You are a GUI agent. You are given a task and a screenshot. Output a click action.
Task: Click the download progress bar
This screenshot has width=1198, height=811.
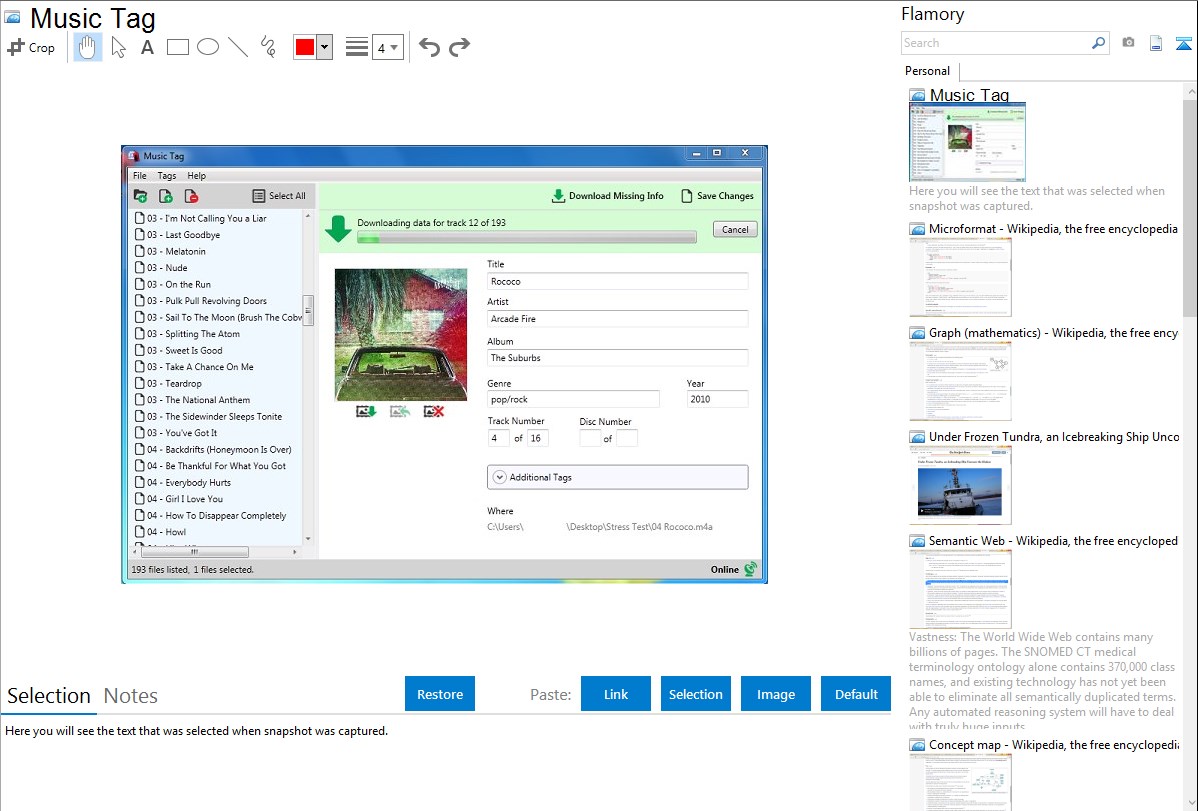526,238
